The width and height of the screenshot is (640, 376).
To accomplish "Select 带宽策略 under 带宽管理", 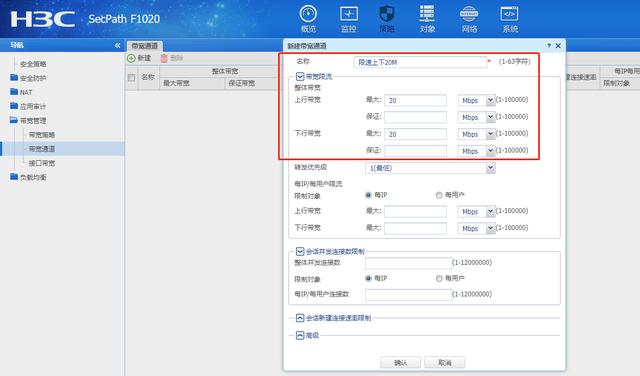I will [42, 135].
